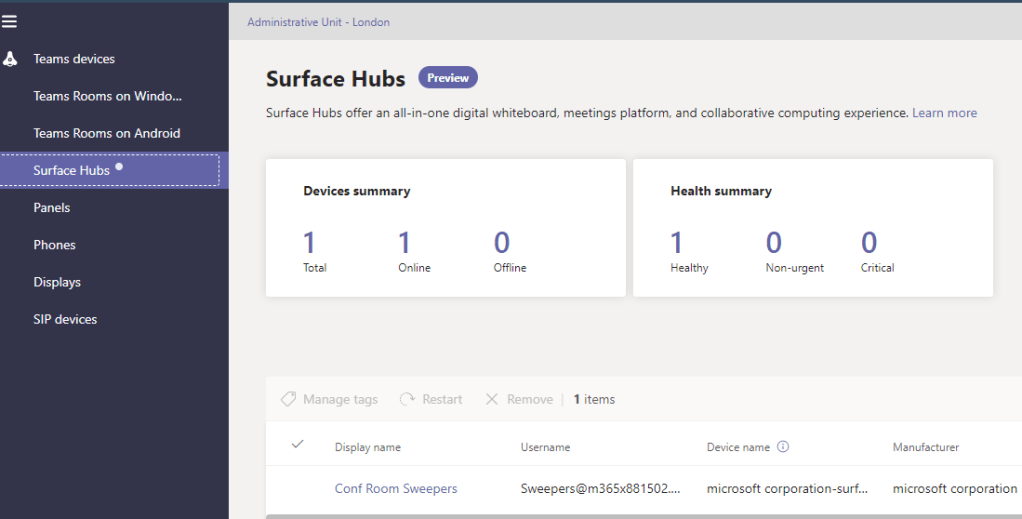This screenshot has height=519, width=1022.
Task: Toggle the select-all checkmark in table header
Action: coord(297,445)
